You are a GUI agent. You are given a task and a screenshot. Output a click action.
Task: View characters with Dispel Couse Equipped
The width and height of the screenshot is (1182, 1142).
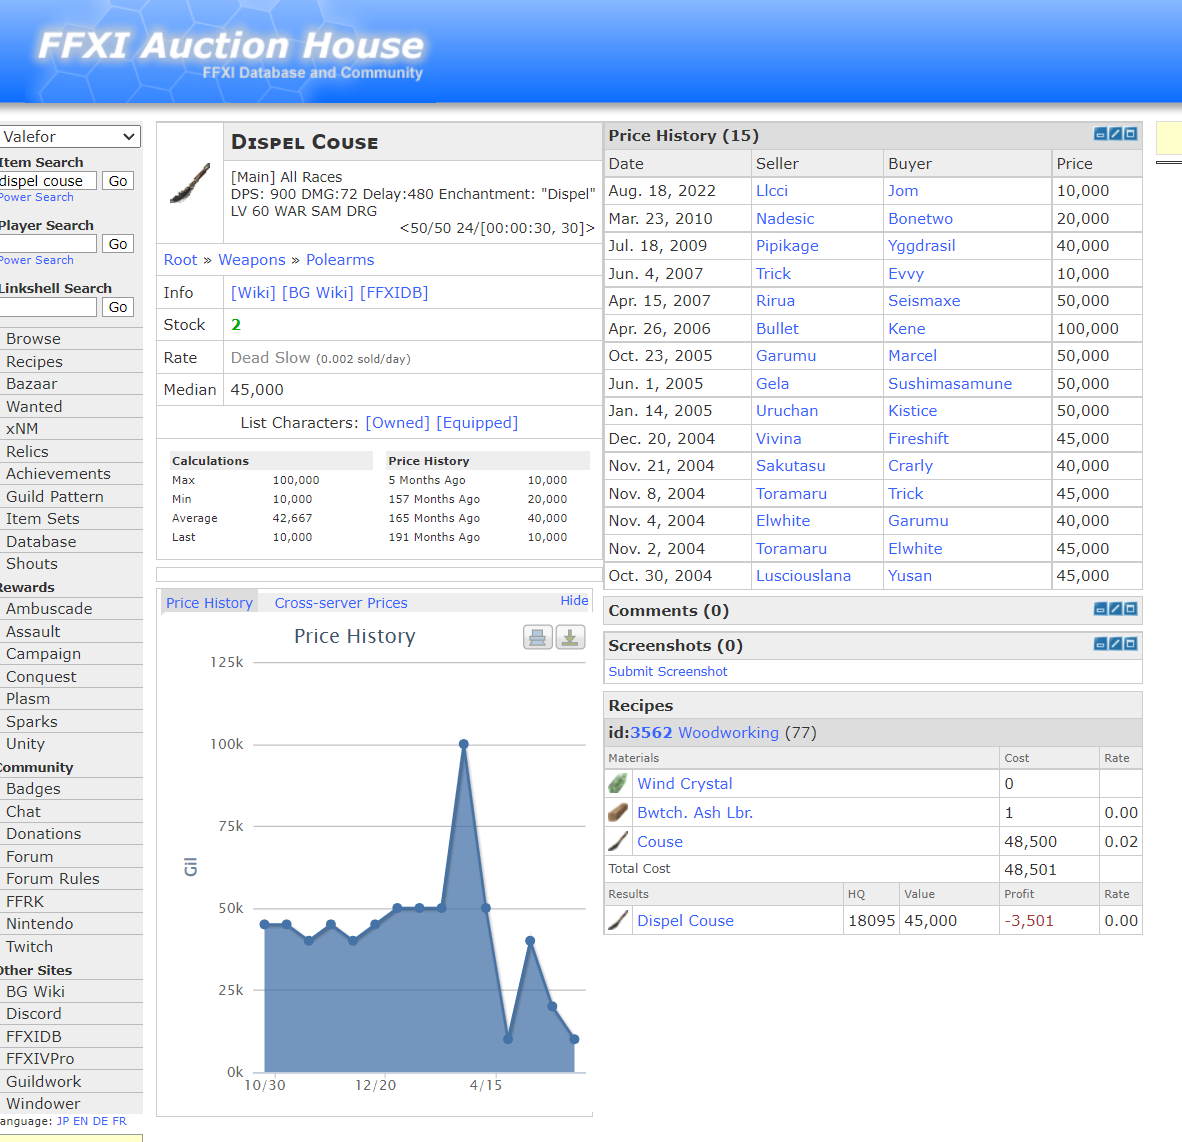tap(477, 422)
